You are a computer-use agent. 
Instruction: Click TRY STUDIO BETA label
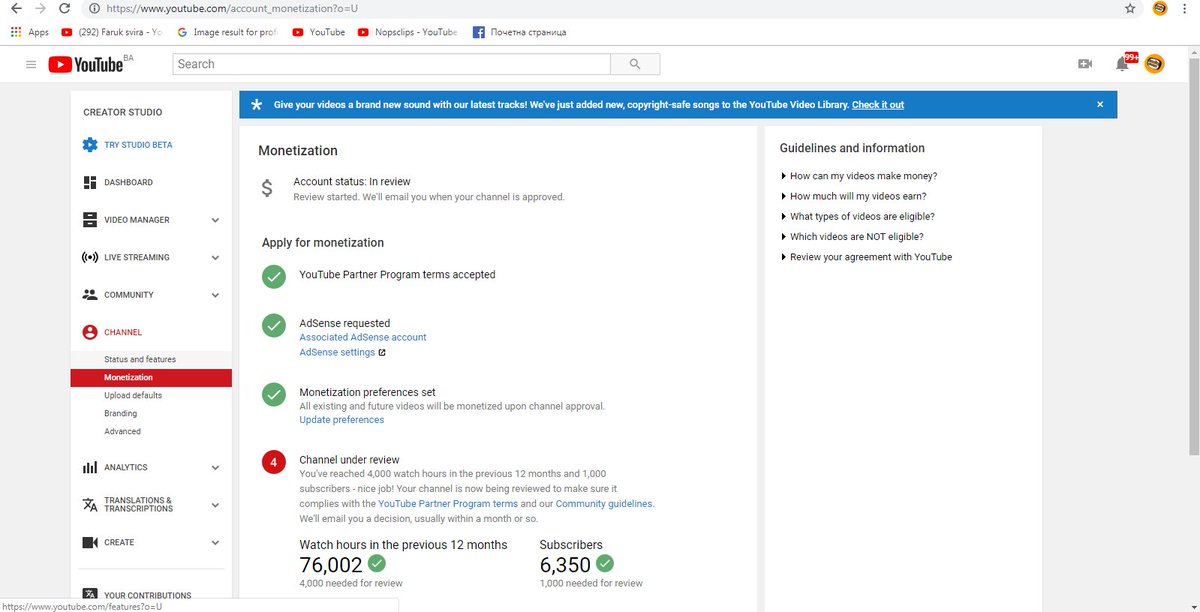(138, 145)
